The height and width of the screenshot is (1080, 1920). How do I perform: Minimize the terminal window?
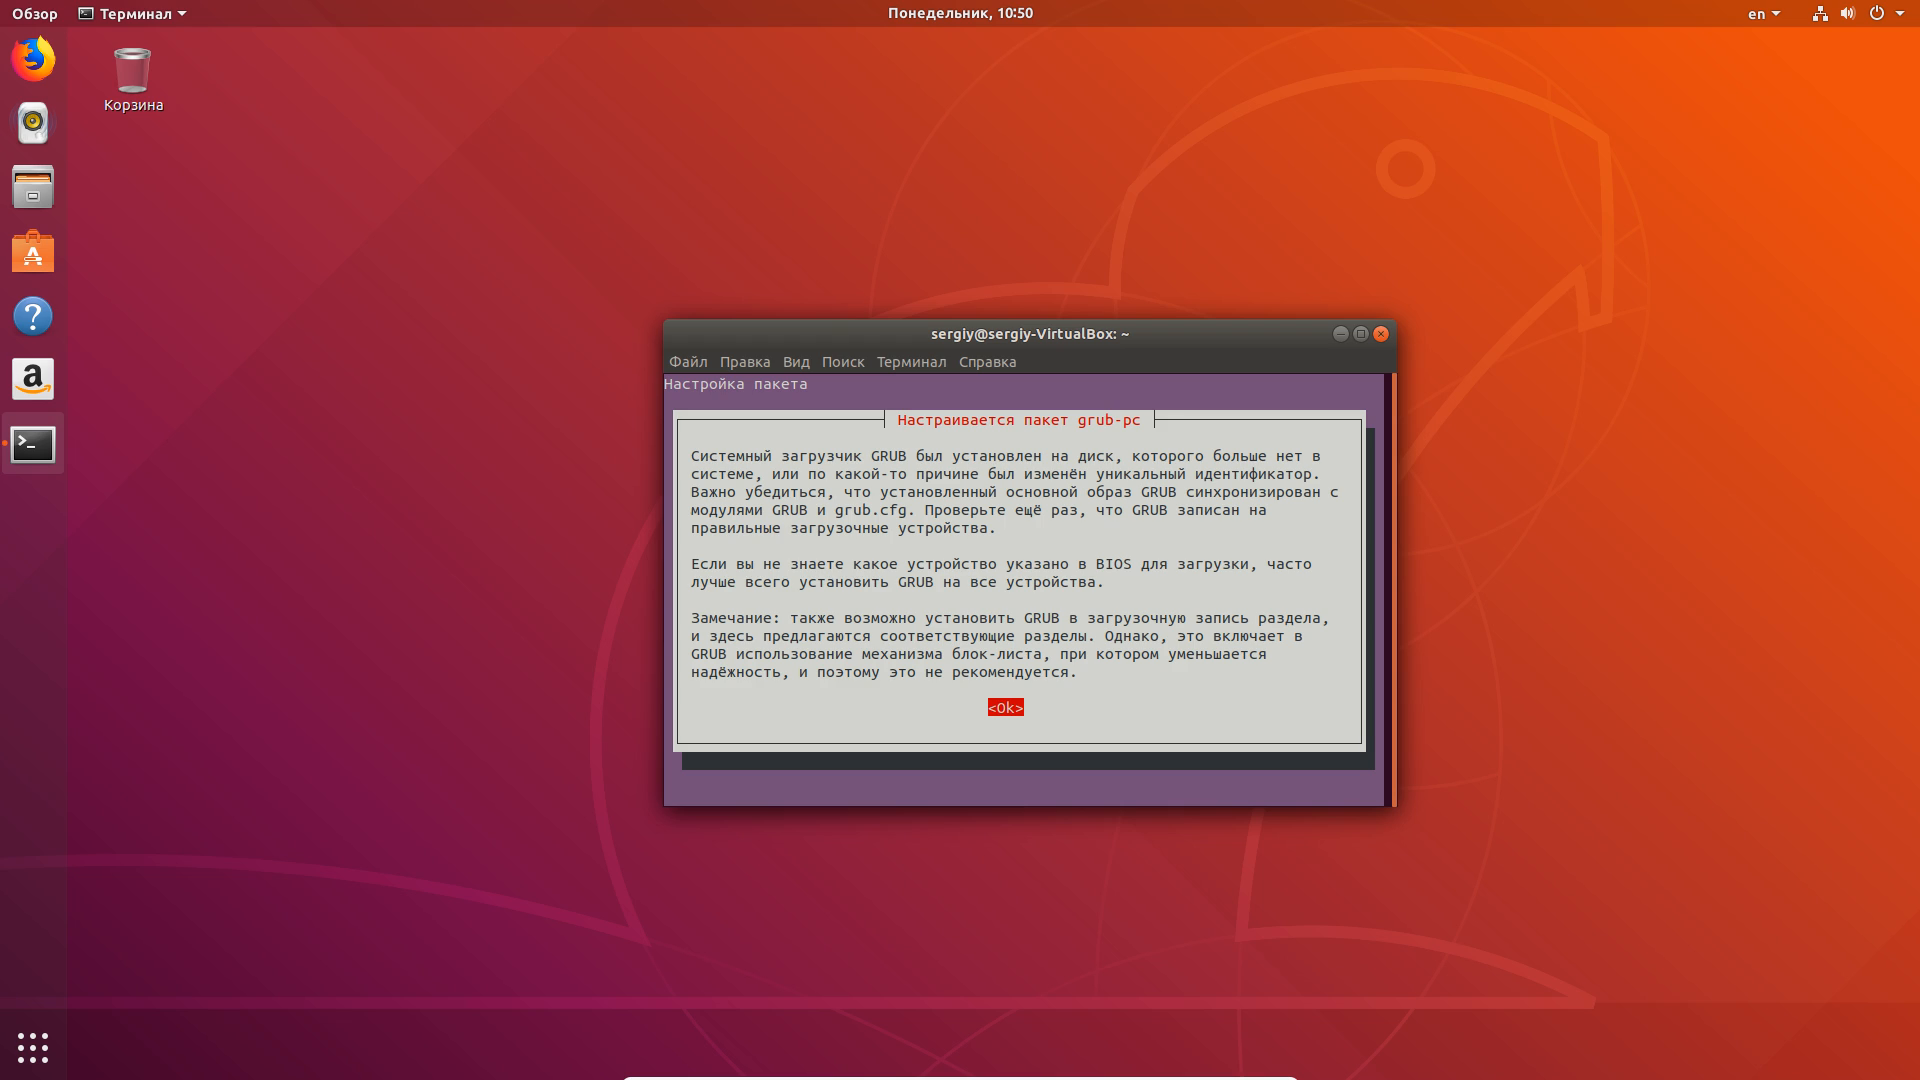point(1341,334)
